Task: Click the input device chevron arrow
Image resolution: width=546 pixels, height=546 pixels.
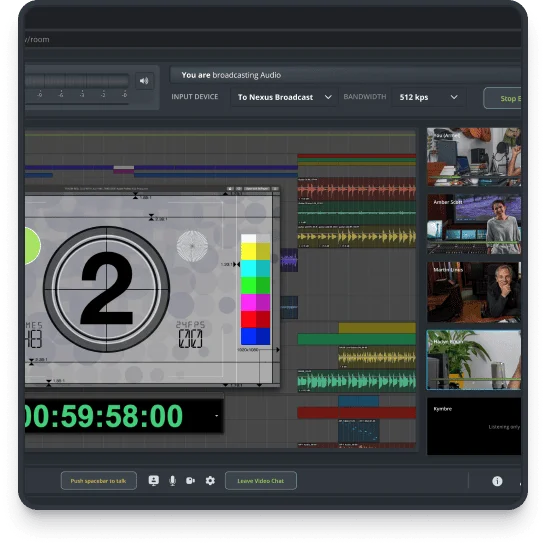Action: coord(328,97)
